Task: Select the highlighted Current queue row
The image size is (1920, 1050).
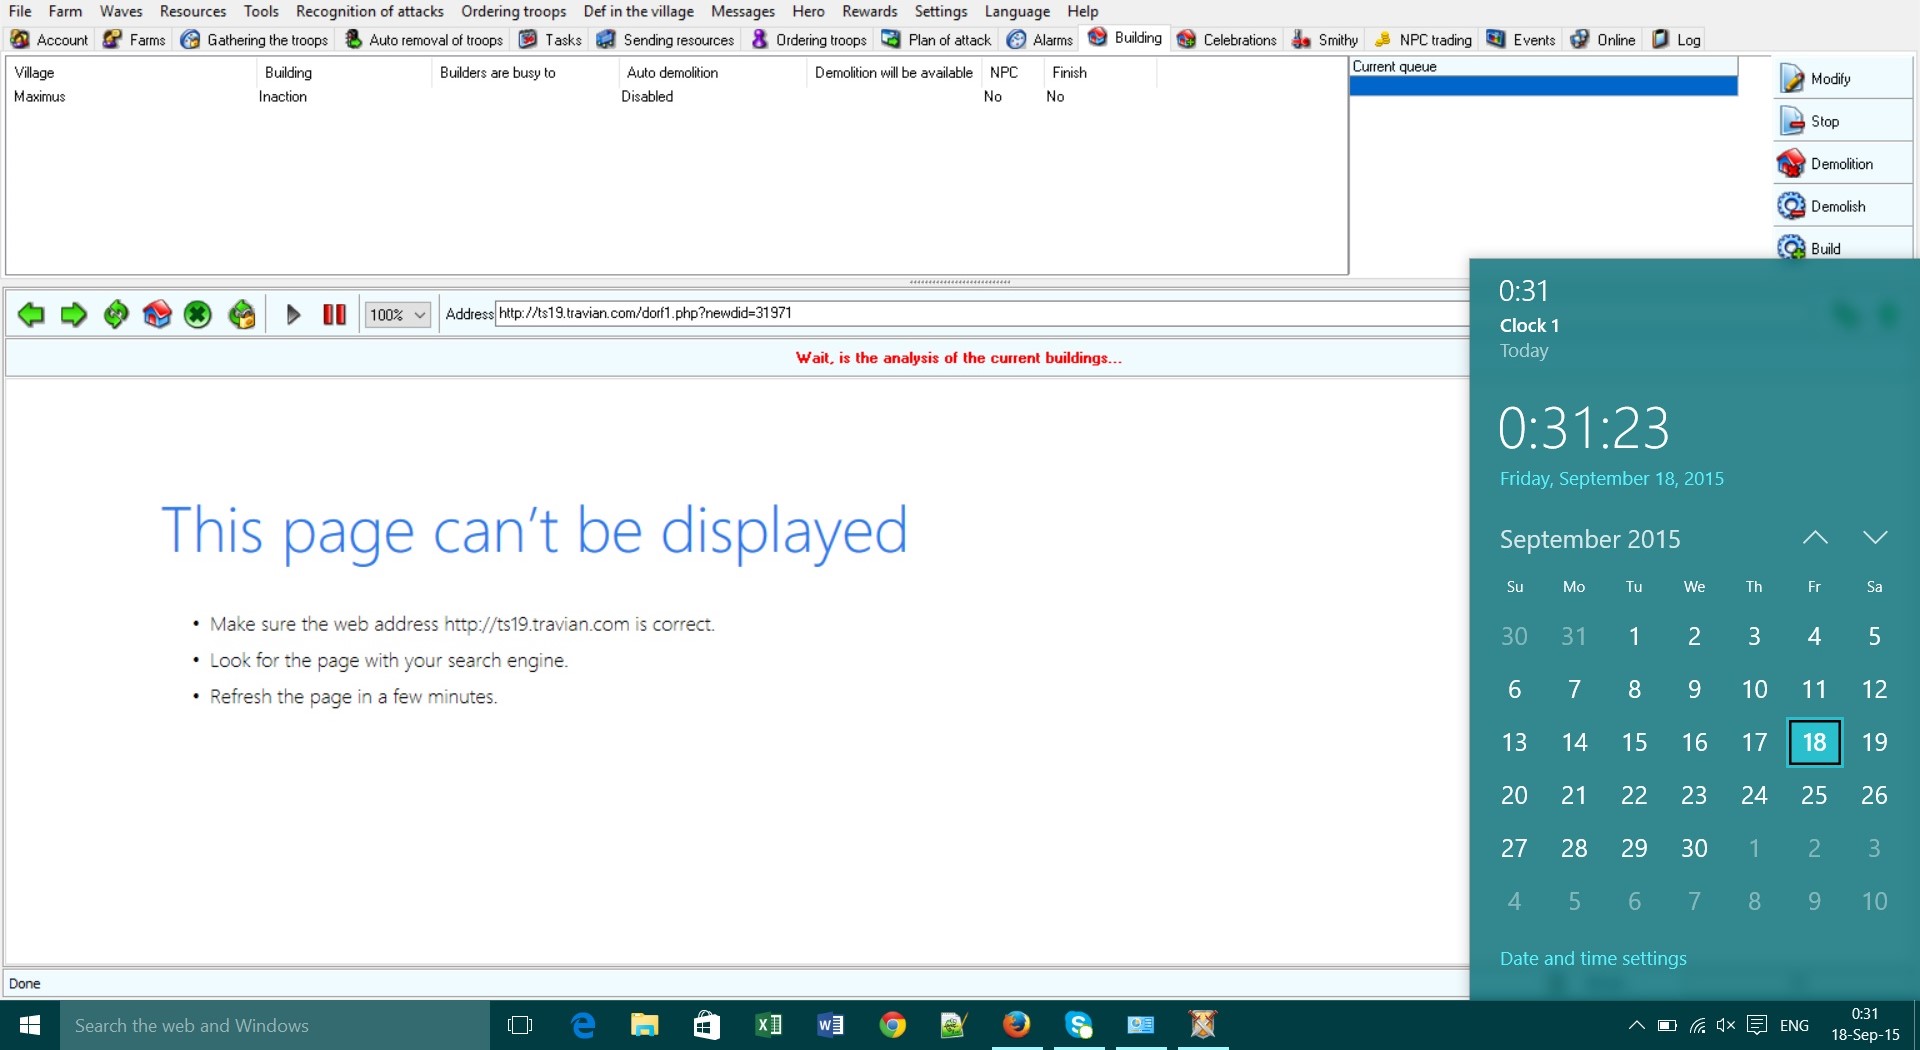Action: pos(1543,86)
